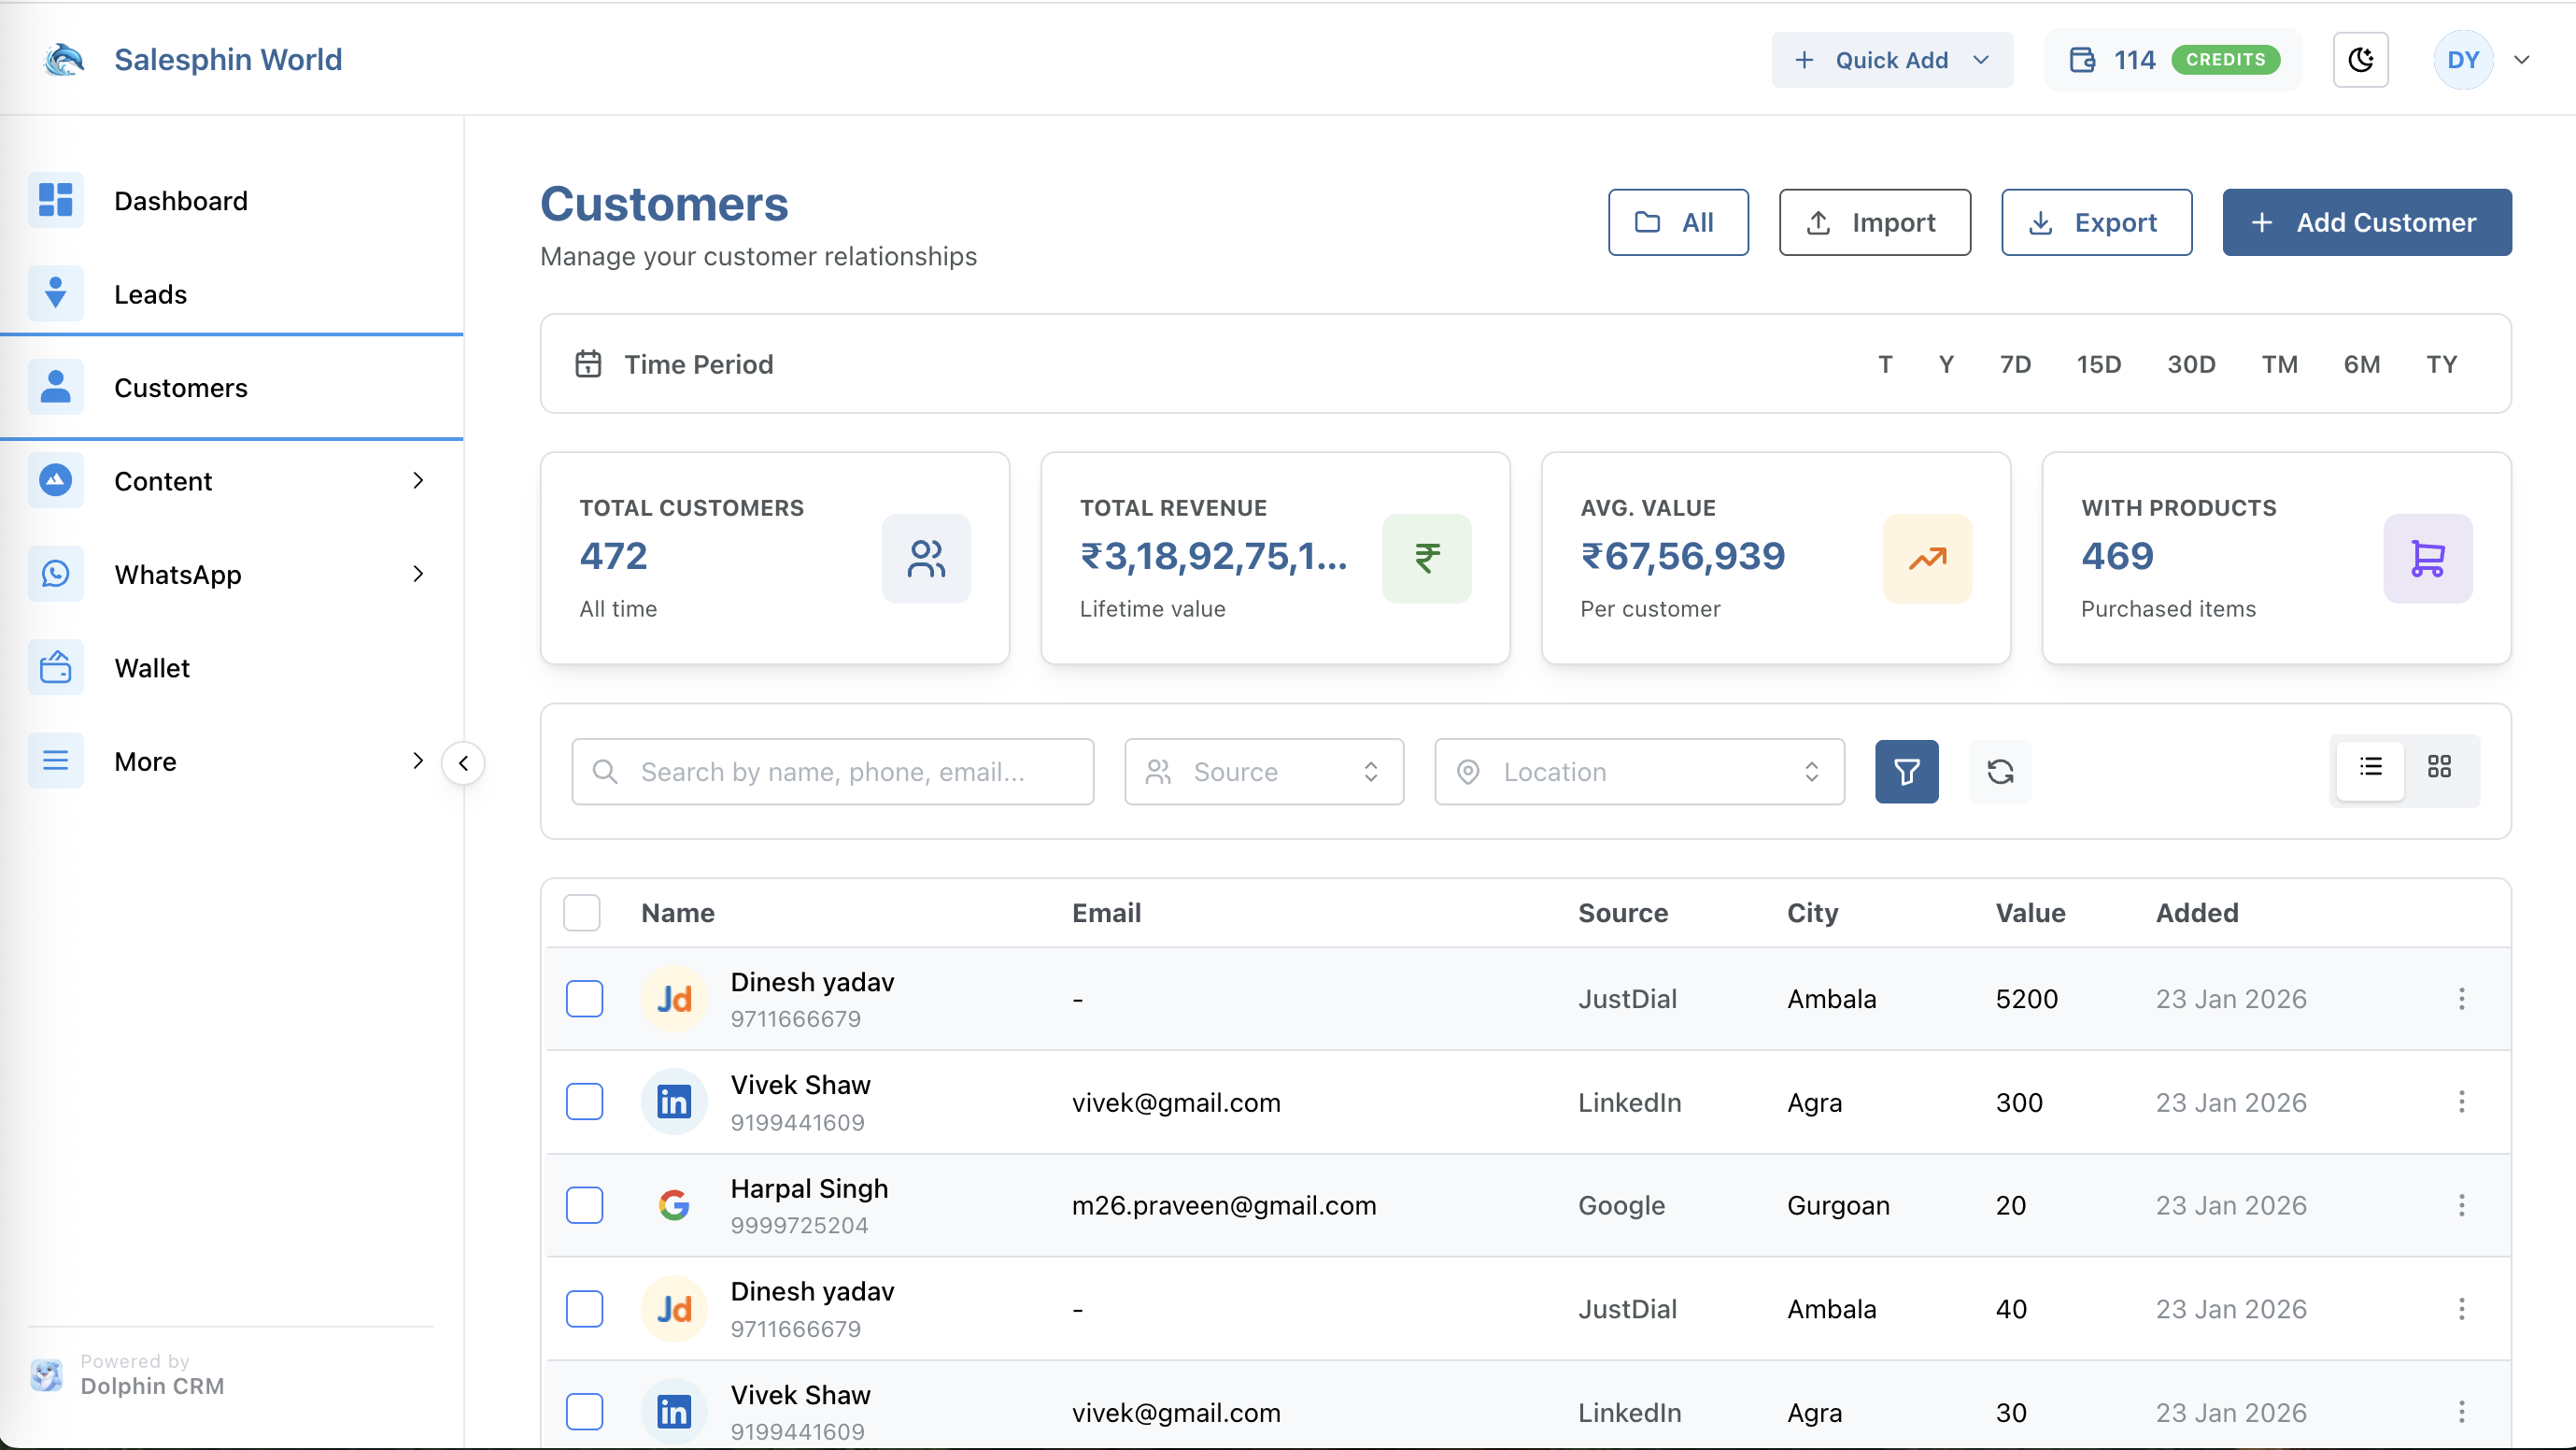Expand the Location filter dropdown
This screenshot has width=2576, height=1450.
(1638, 771)
